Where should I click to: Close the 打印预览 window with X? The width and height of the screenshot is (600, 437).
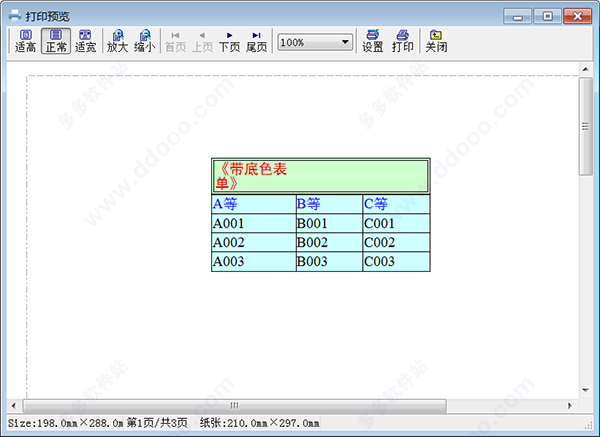tap(578, 16)
